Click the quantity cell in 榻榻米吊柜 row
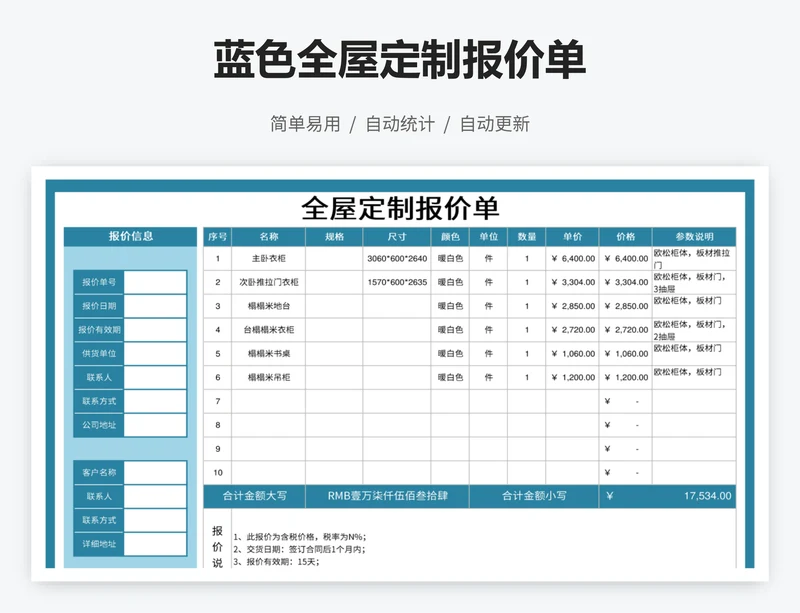The height and width of the screenshot is (613, 800). click(x=527, y=378)
